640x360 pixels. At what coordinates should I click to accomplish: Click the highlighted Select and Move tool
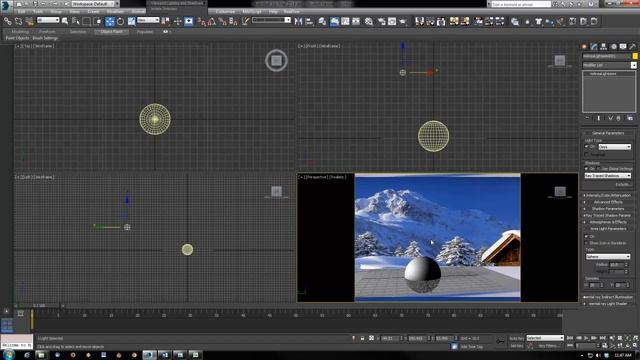pos(110,21)
